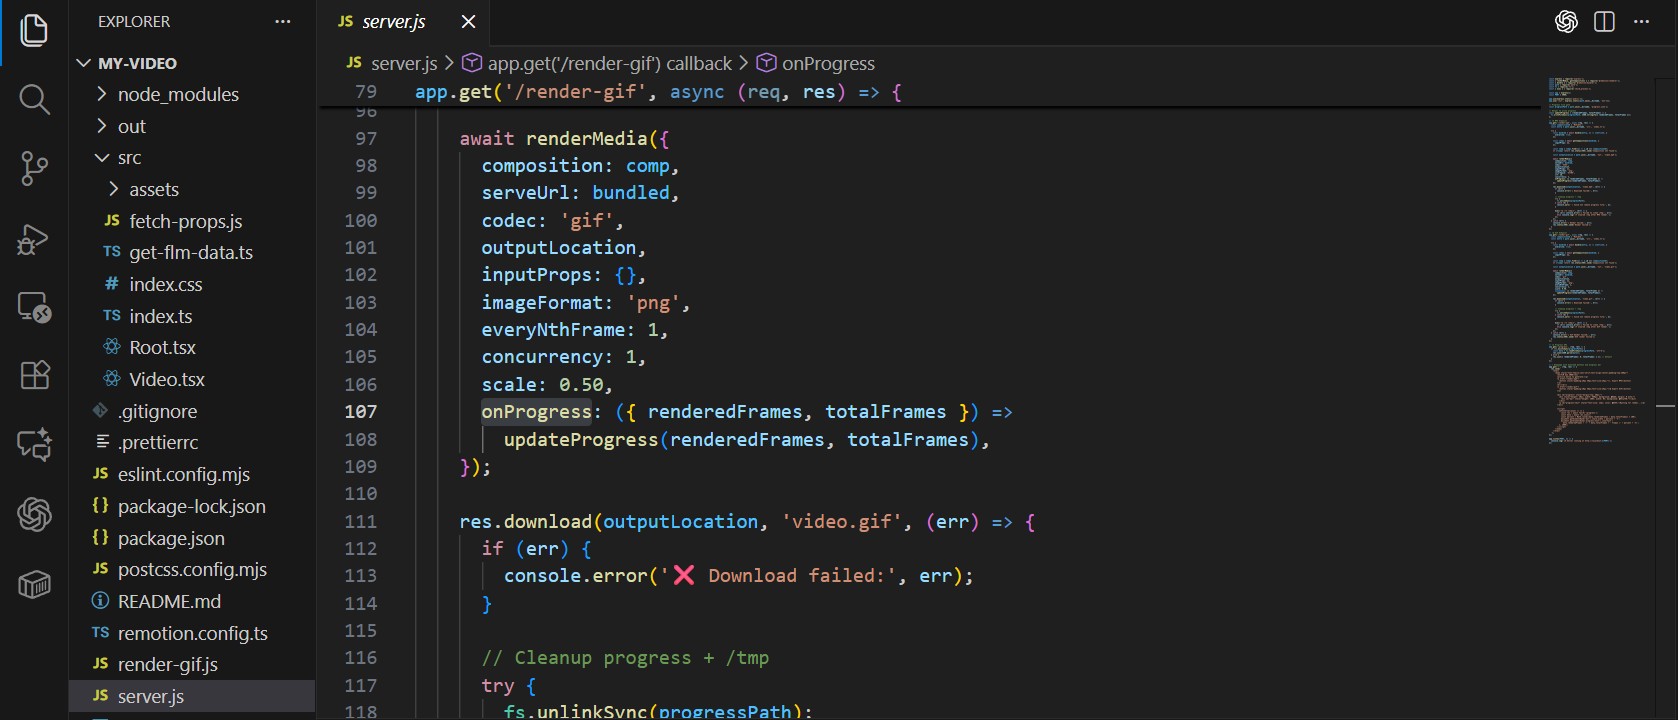Open the Remote Explorer view
Viewport: 1678px width, 720px height.
34,307
